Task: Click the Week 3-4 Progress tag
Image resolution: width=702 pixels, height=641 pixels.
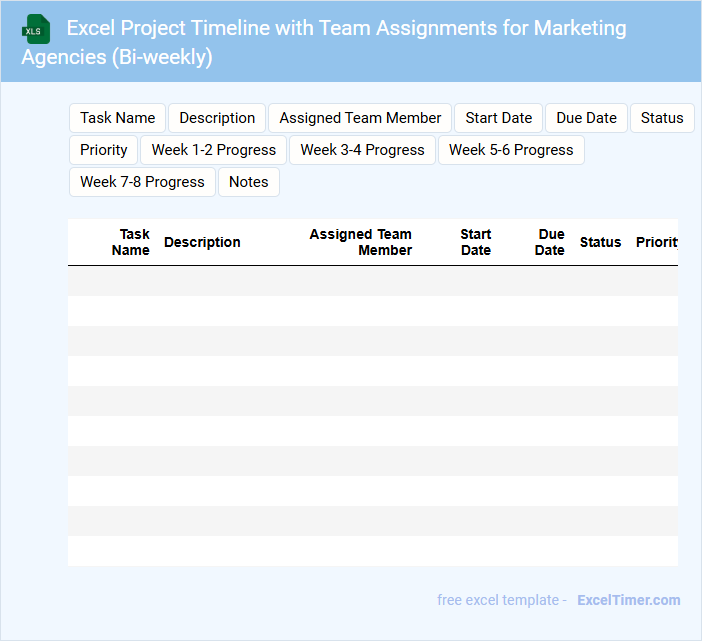Action: [362, 150]
